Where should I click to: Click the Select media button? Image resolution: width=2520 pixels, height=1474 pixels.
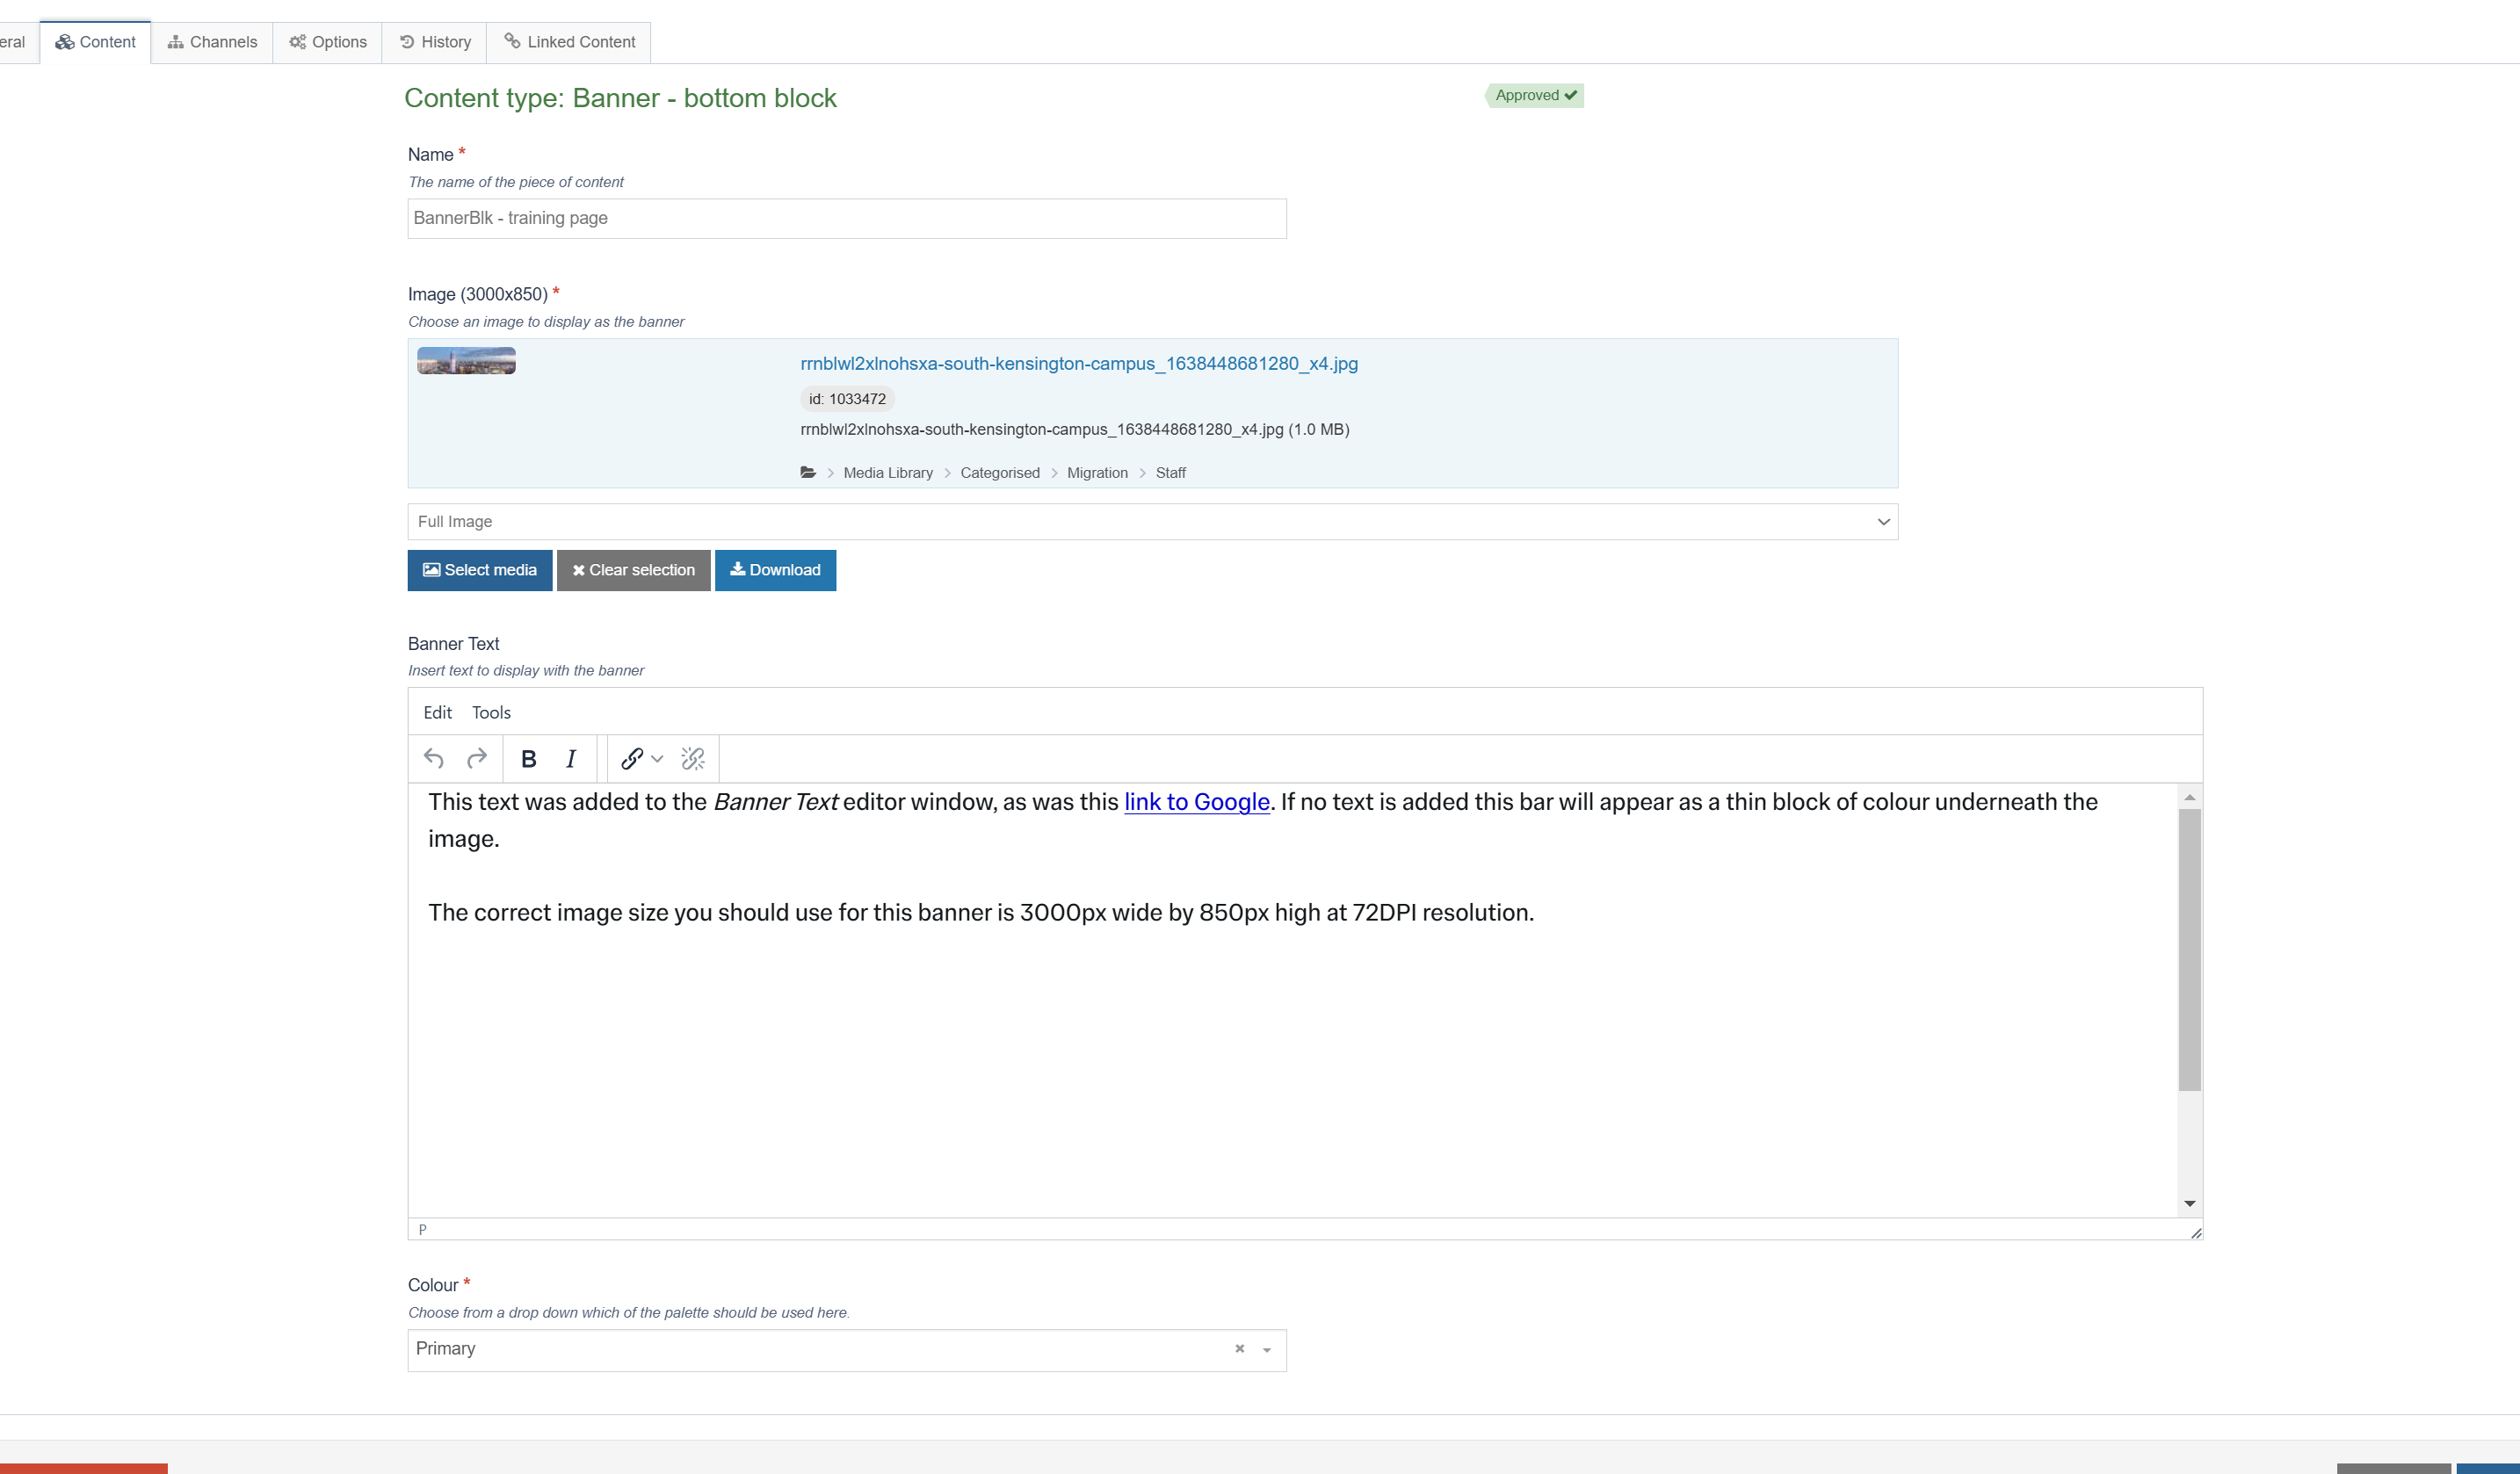click(x=480, y=570)
